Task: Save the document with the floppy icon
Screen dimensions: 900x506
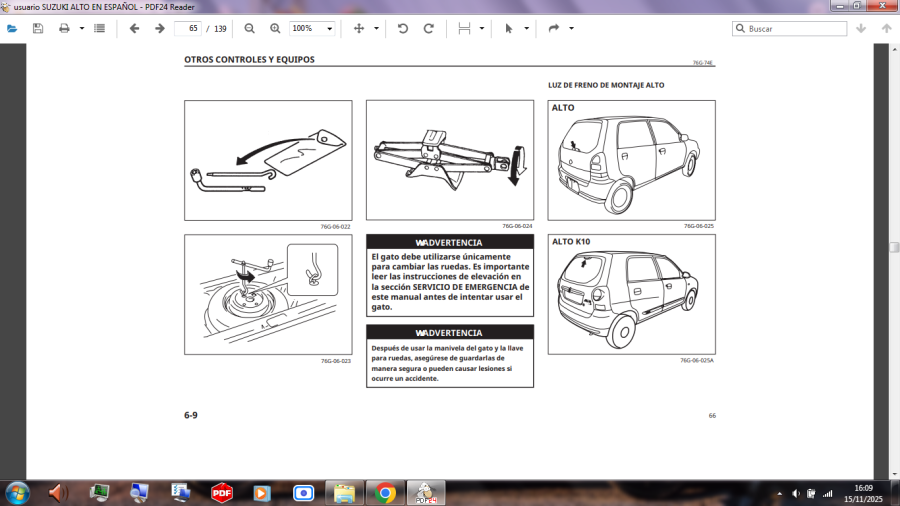Action: 38,28
